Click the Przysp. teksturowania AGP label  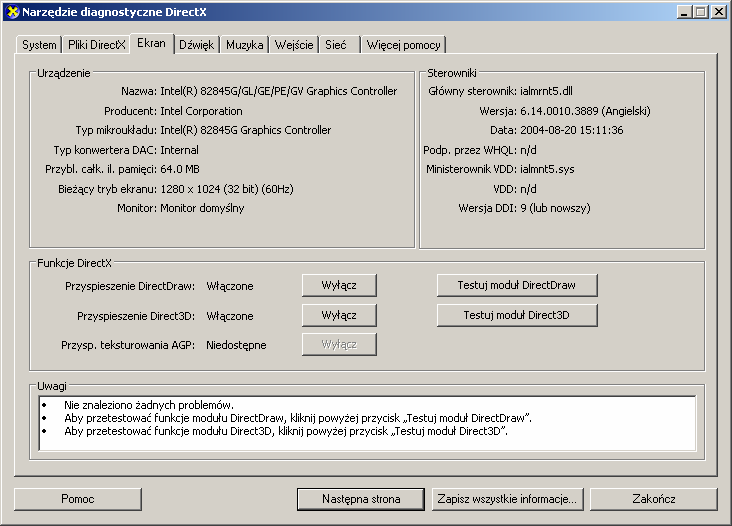(128, 345)
